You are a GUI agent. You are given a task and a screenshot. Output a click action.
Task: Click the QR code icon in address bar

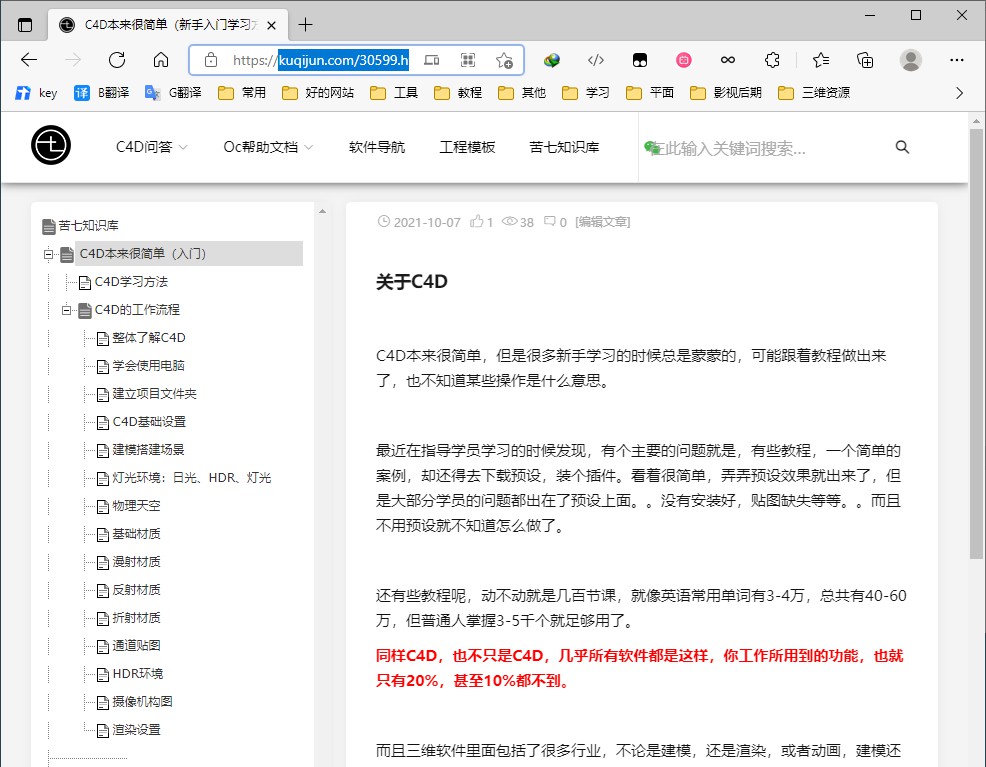click(467, 60)
